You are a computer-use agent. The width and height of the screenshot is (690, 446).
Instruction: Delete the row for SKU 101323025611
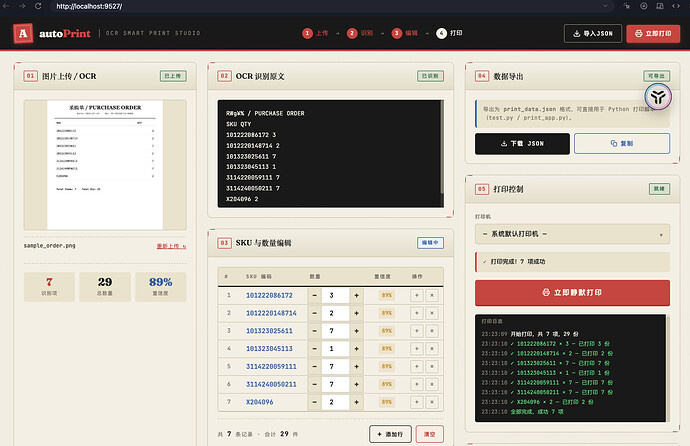coord(432,331)
